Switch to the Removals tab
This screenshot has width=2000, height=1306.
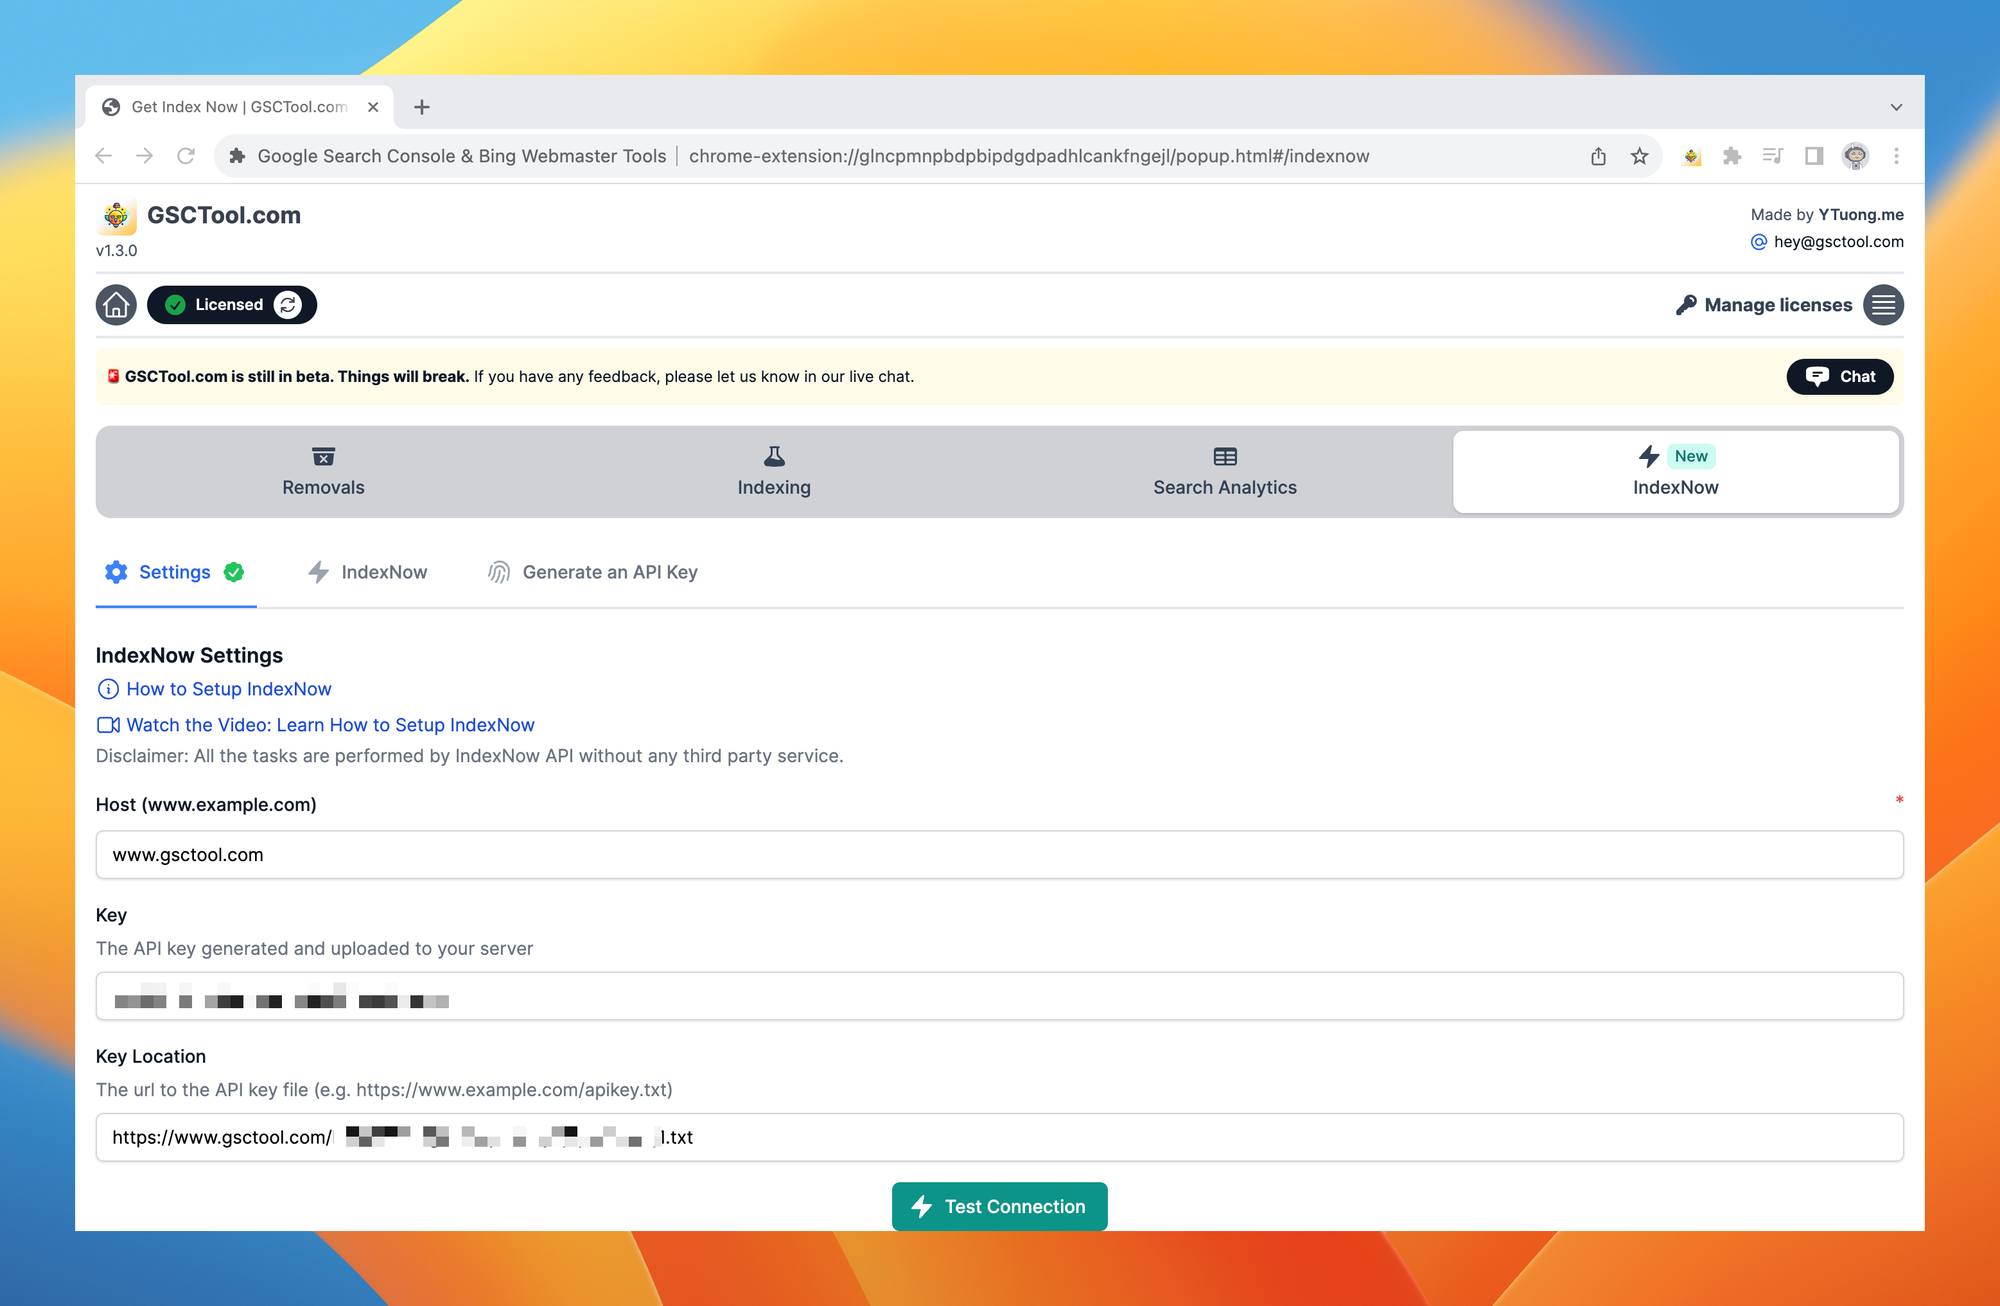point(323,472)
